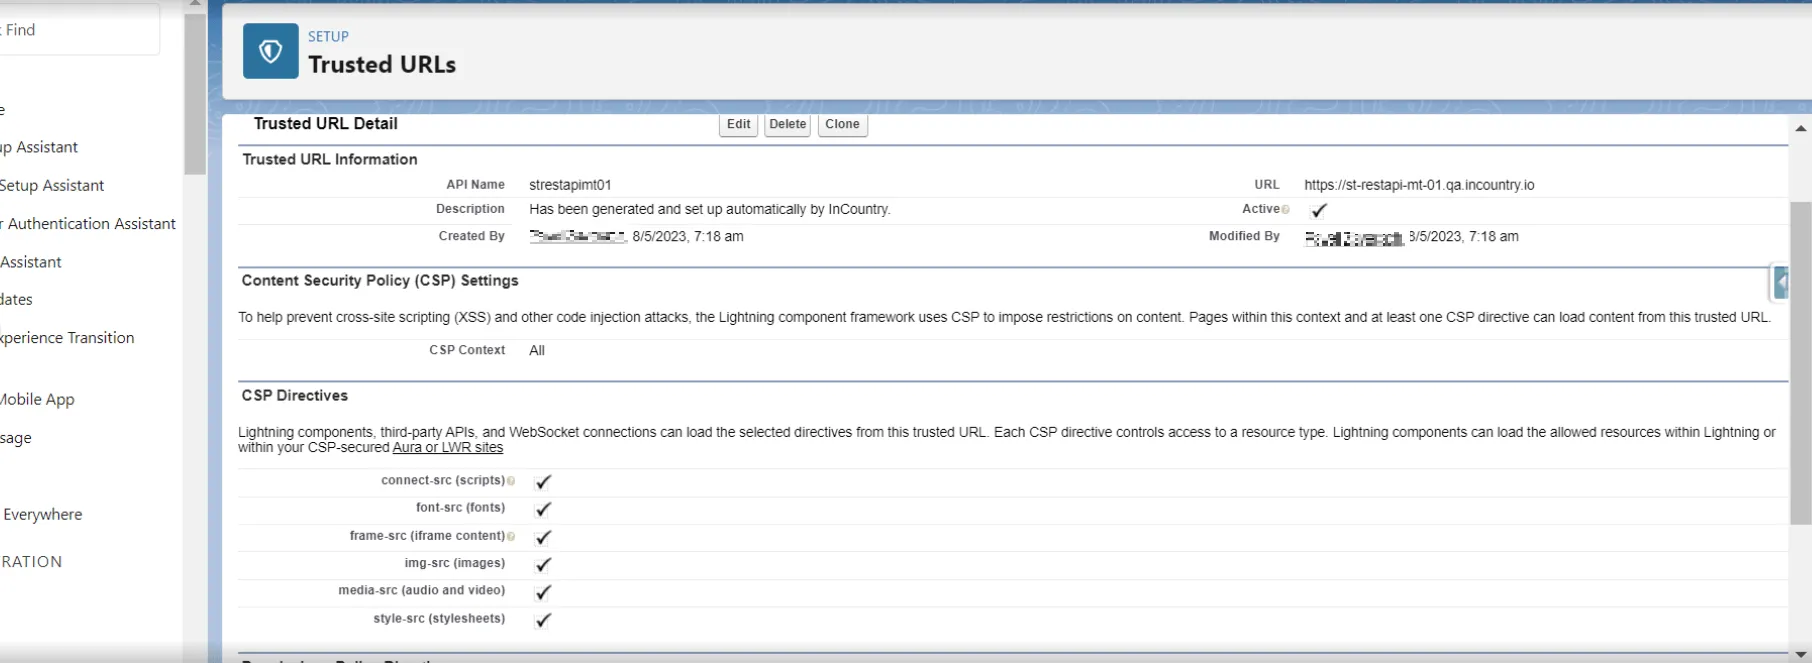1812x663 pixels.
Task: Click the Trusted URLs shield icon
Action: [x=270, y=51]
